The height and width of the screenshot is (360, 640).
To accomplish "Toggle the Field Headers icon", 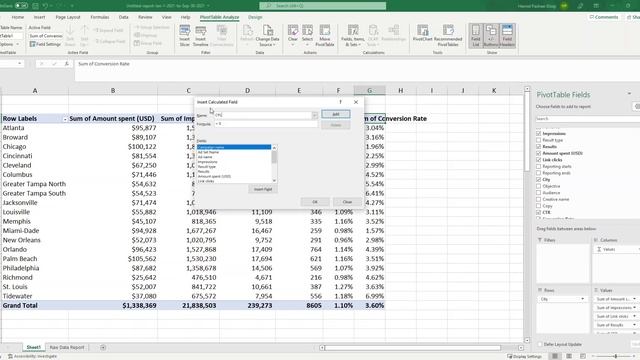I will pos(507,36).
